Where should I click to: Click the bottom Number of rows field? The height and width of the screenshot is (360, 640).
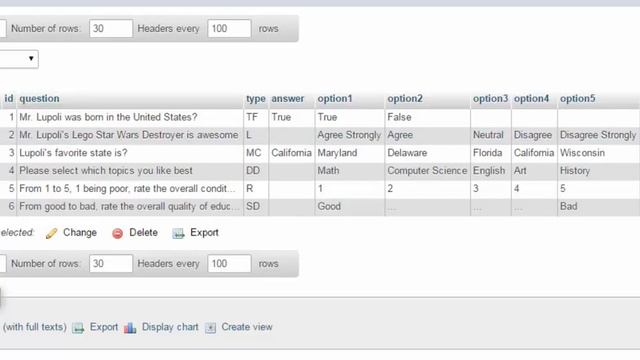[111, 264]
